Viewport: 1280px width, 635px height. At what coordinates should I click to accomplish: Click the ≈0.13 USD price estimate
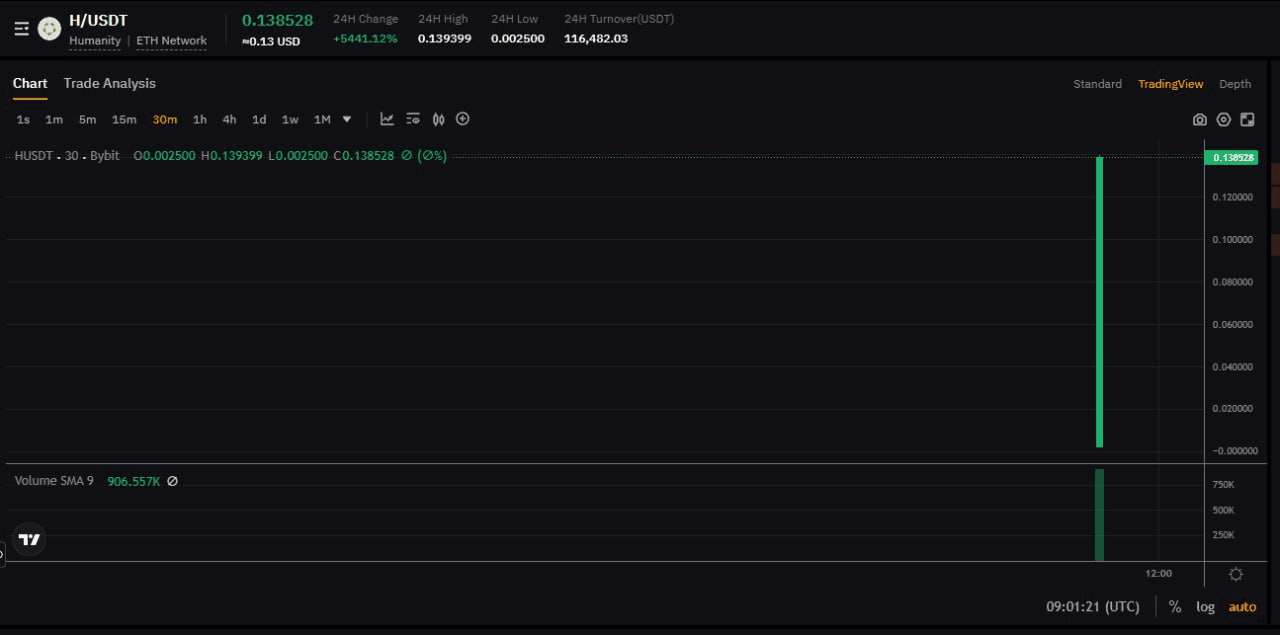(x=271, y=41)
